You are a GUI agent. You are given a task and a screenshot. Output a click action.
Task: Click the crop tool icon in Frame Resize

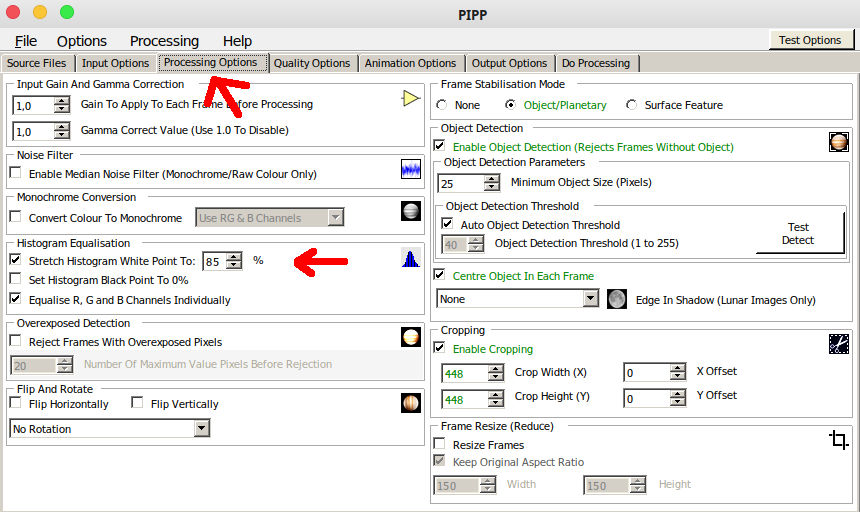pyautogui.click(x=838, y=440)
